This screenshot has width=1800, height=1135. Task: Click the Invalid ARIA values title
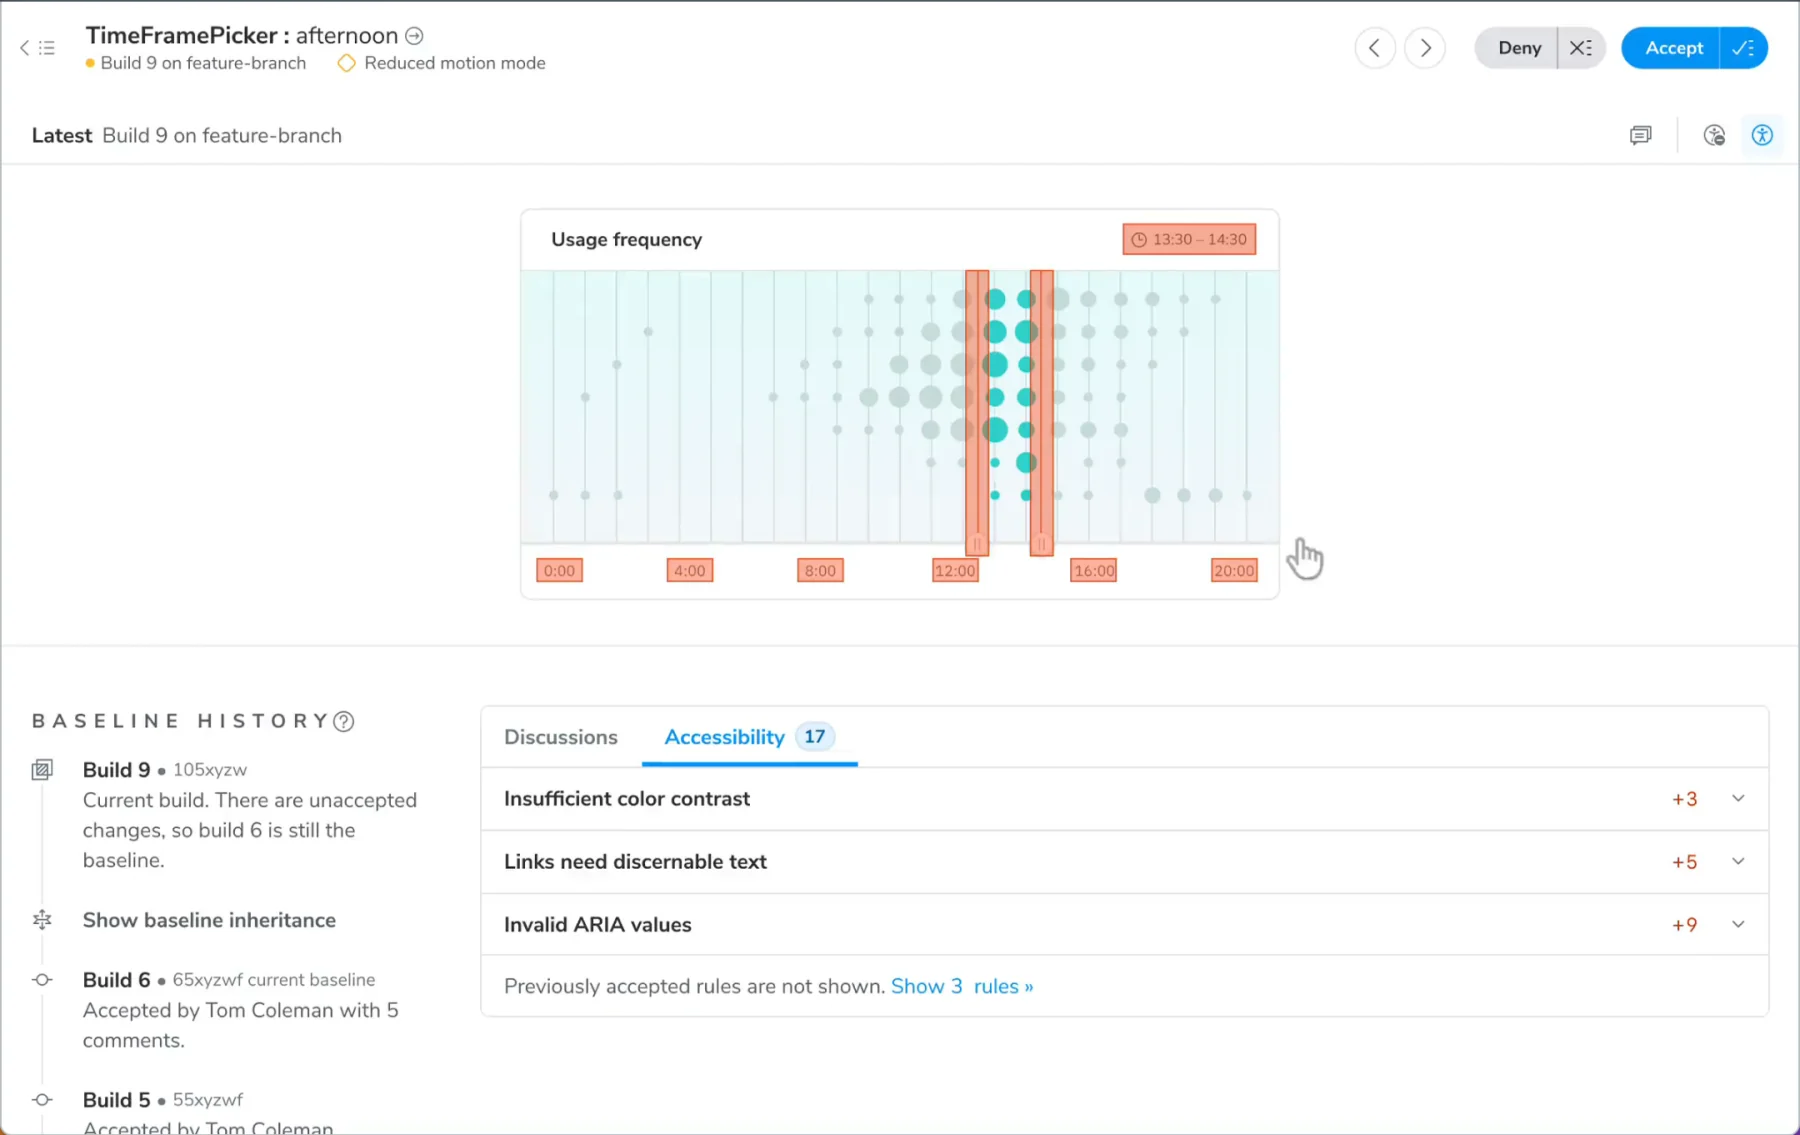[x=598, y=925]
